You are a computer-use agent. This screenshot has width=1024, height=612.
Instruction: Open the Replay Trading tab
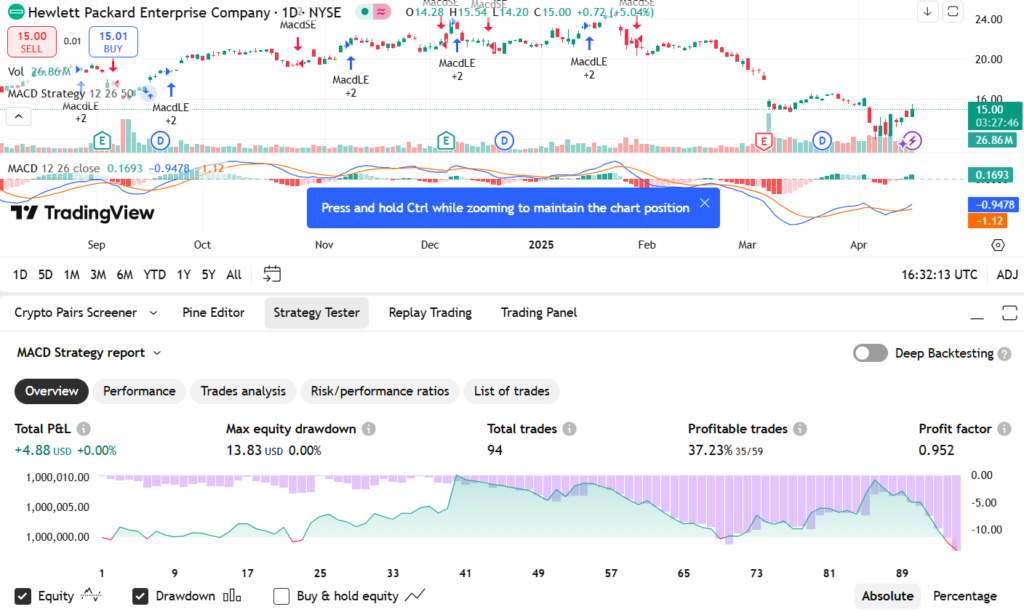click(430, 313)
